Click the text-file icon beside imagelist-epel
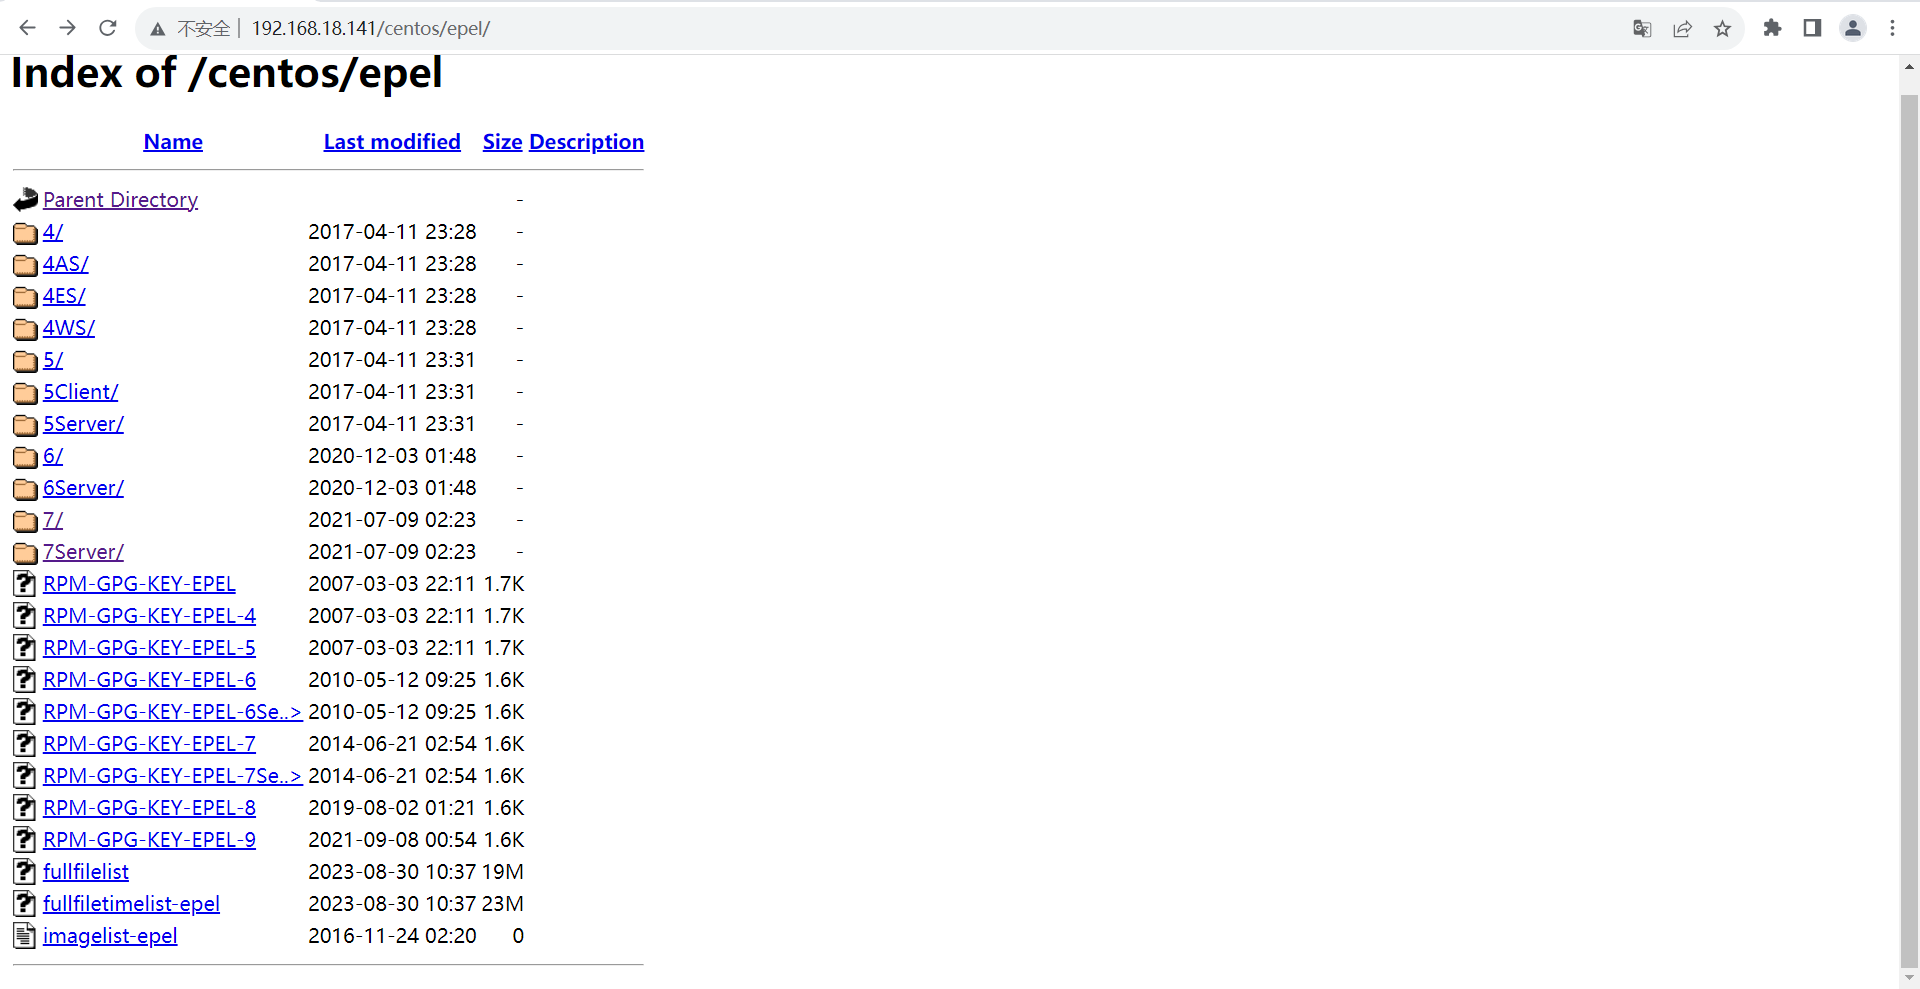1920x989 pixels. [x=25, y=935]
